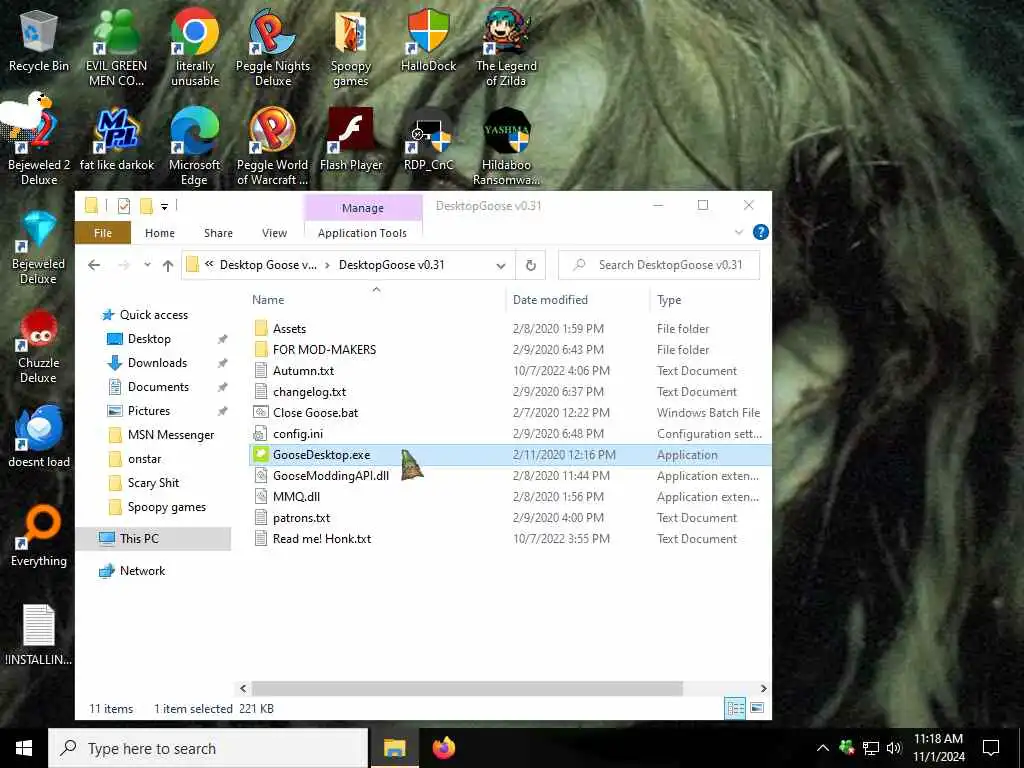Select the Peggle Nights Deluxe desktop icon
The image size is (1024, 768).
tap(272, 47)
